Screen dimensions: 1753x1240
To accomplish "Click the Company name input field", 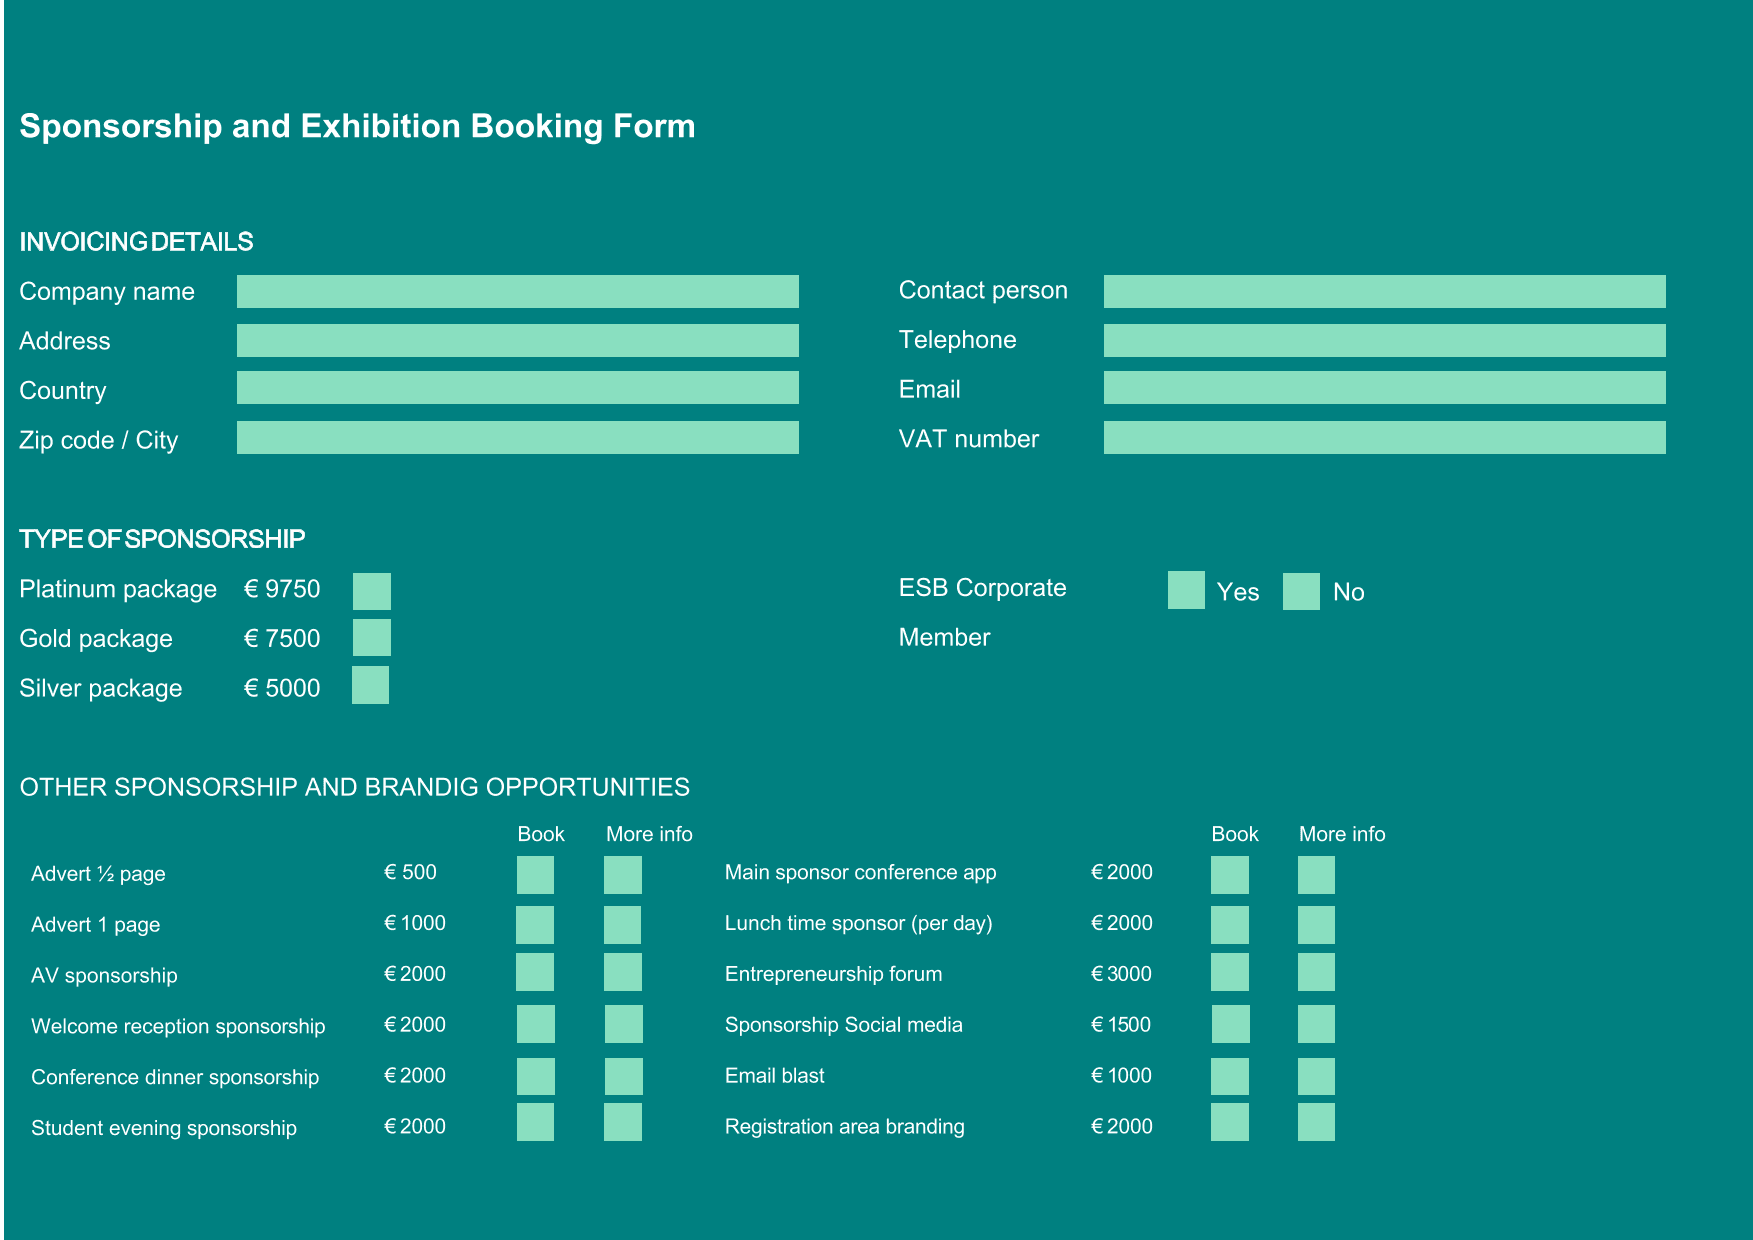I will (x=517, y=291).
